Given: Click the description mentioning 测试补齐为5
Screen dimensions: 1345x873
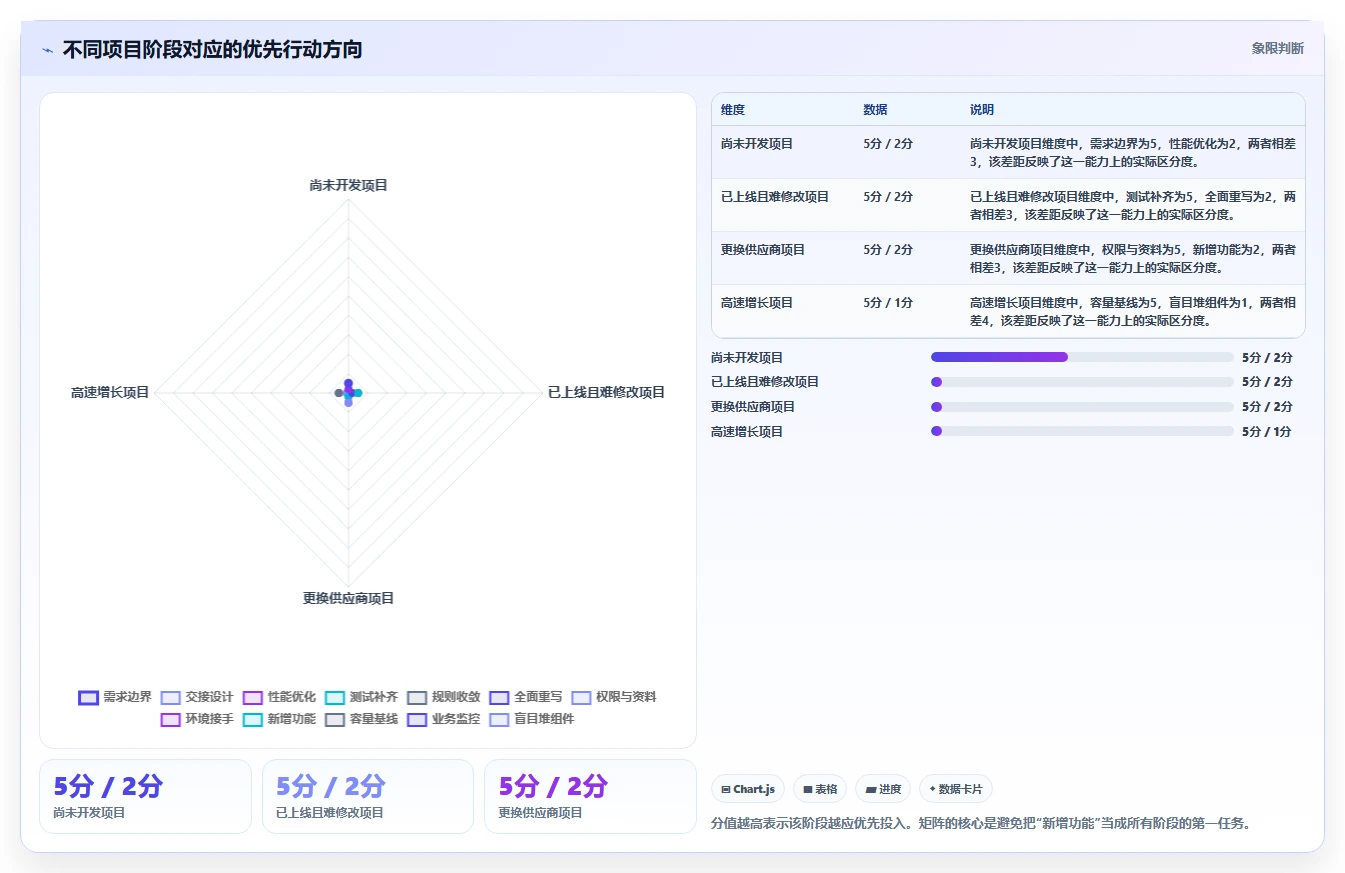Looking at the screenshot, I should click(x=1133, y=206).
